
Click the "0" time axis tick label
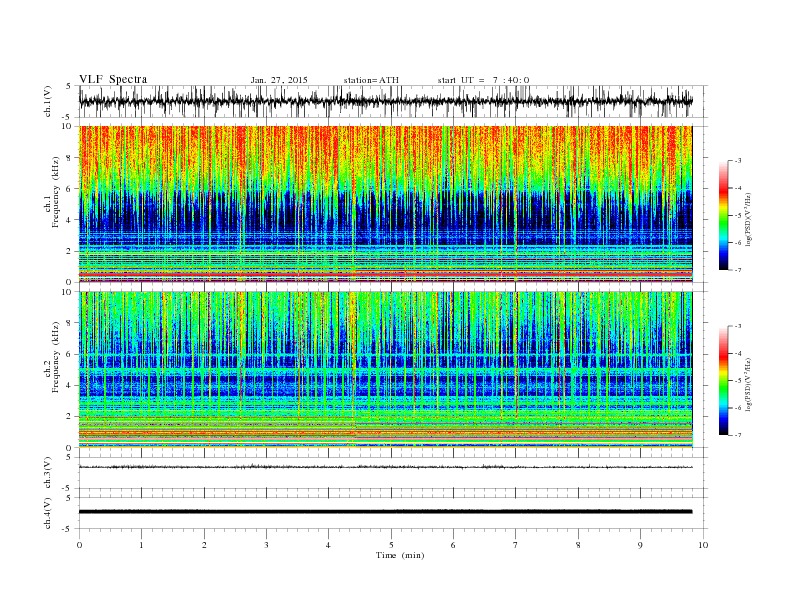coord(79,545)
